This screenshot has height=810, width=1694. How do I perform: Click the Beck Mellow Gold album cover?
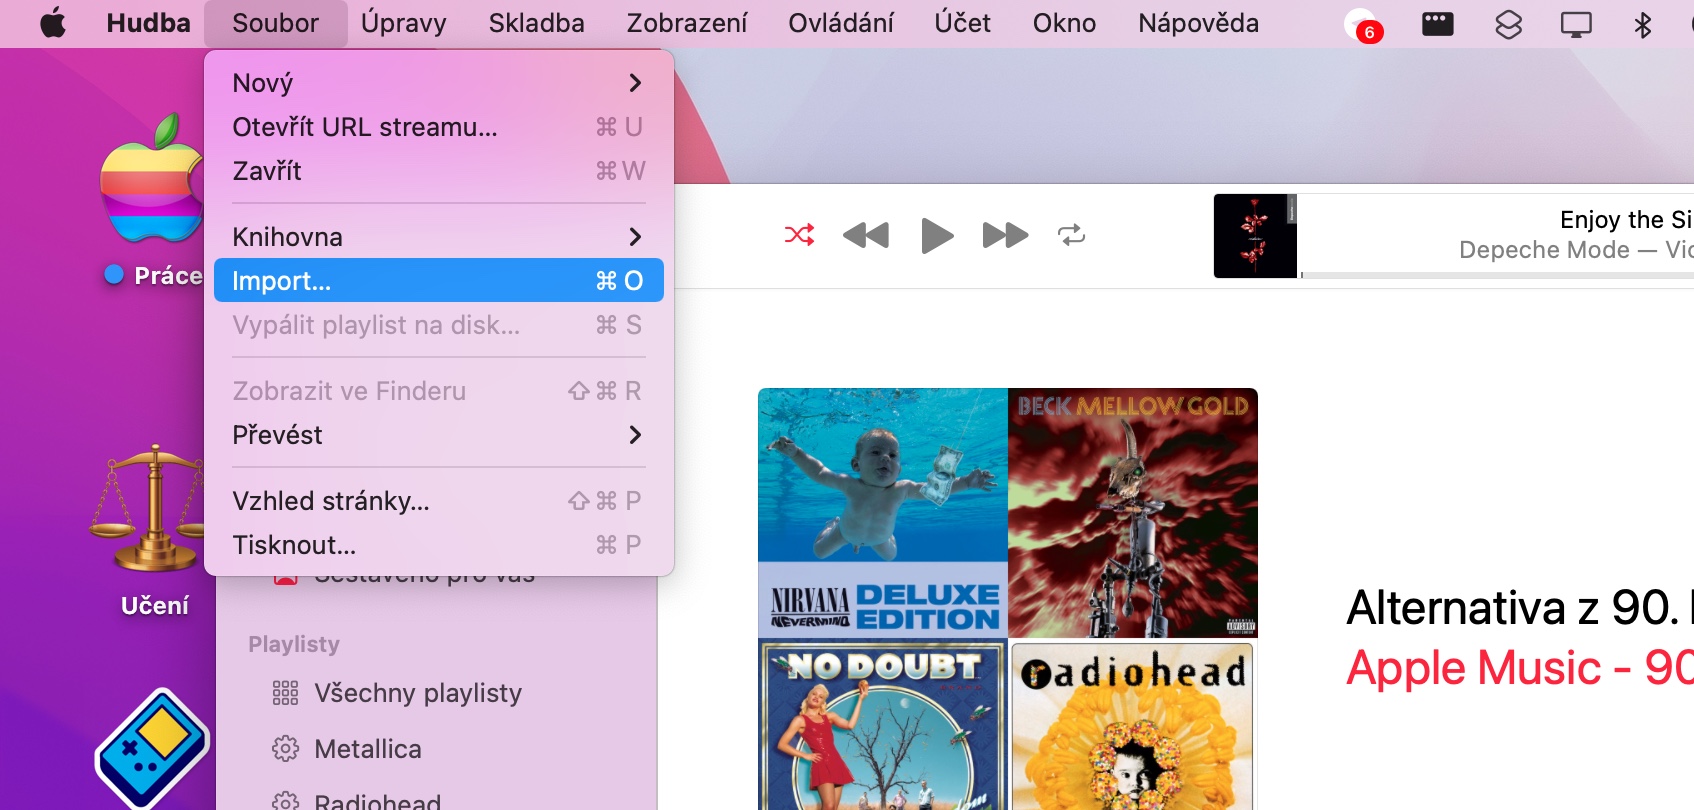coord(1133,513)
